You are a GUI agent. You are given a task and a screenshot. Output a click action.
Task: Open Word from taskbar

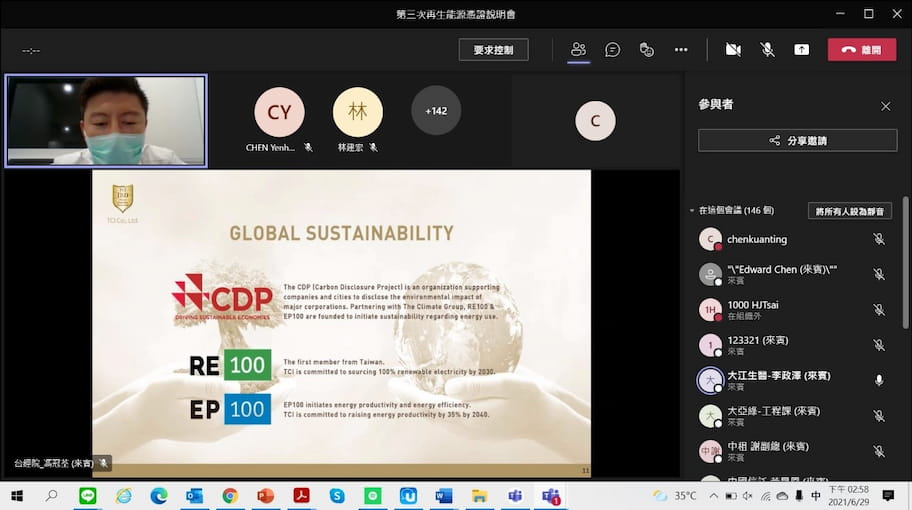tap(443, 496)
